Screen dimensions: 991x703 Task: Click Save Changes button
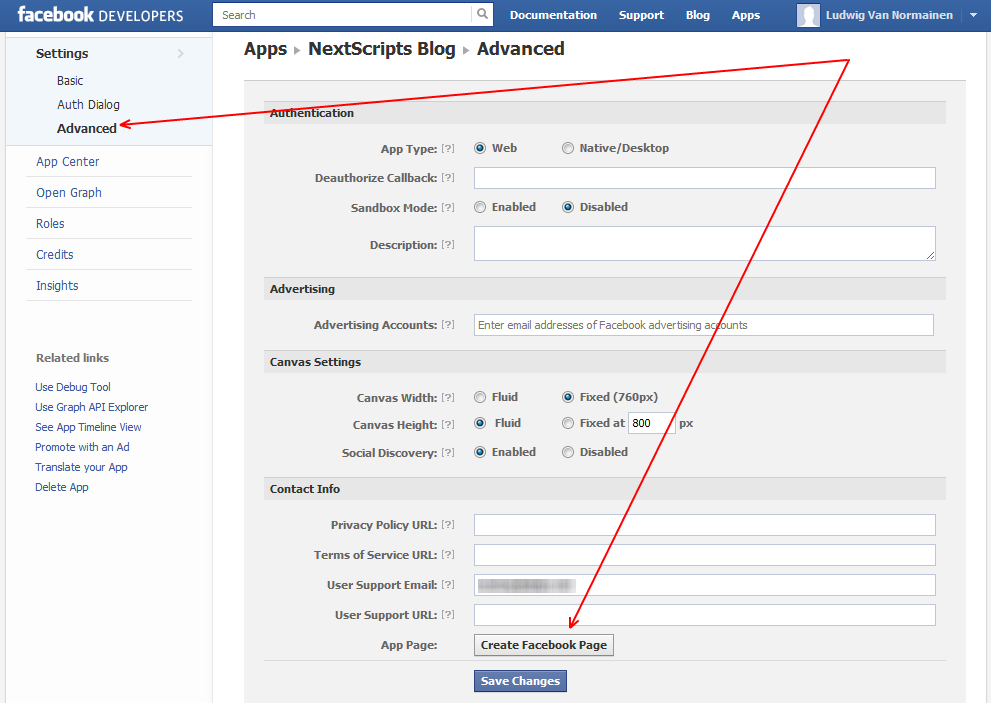pyautogui.click(x=520, y=681)
